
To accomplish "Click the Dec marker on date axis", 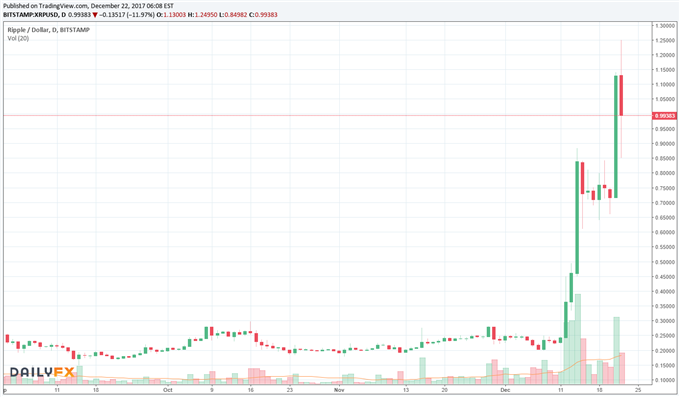I will [505, 390].
